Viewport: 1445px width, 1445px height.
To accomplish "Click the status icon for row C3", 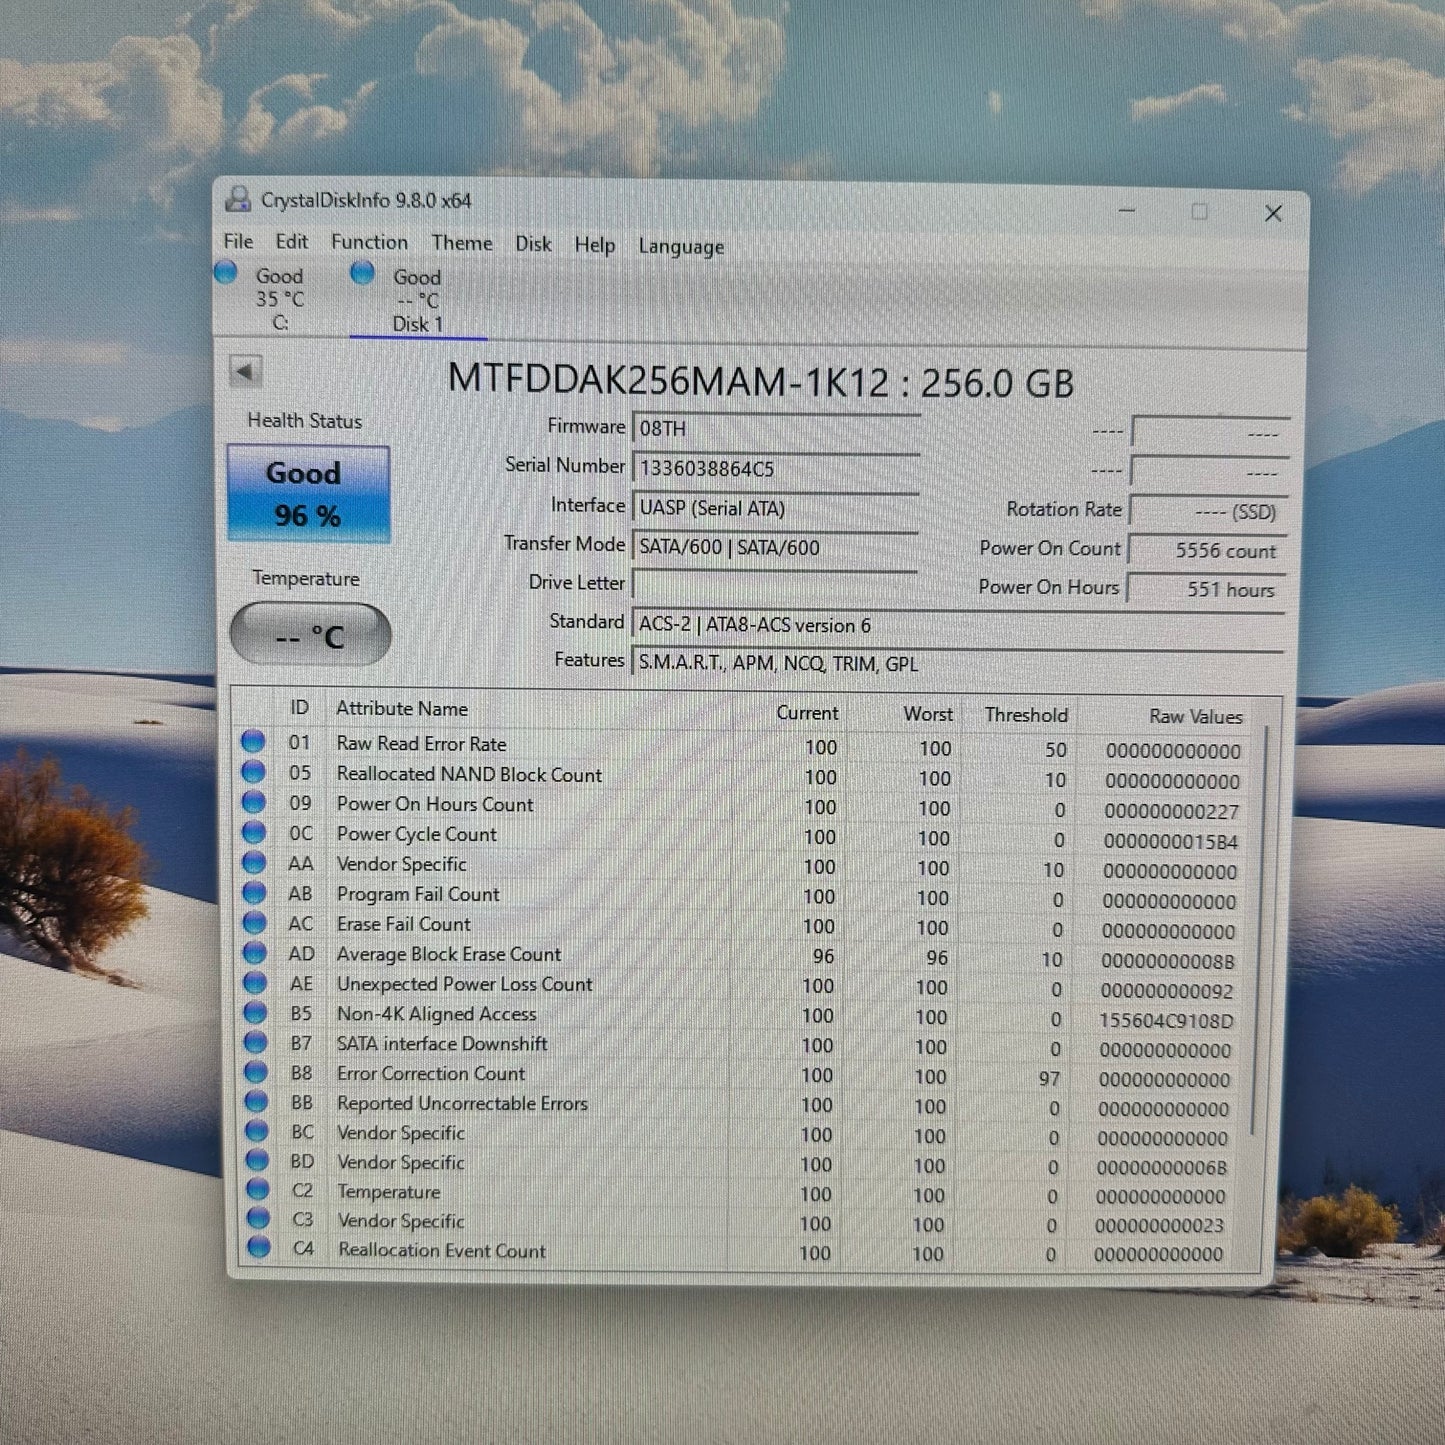I will click(259, 1217).
